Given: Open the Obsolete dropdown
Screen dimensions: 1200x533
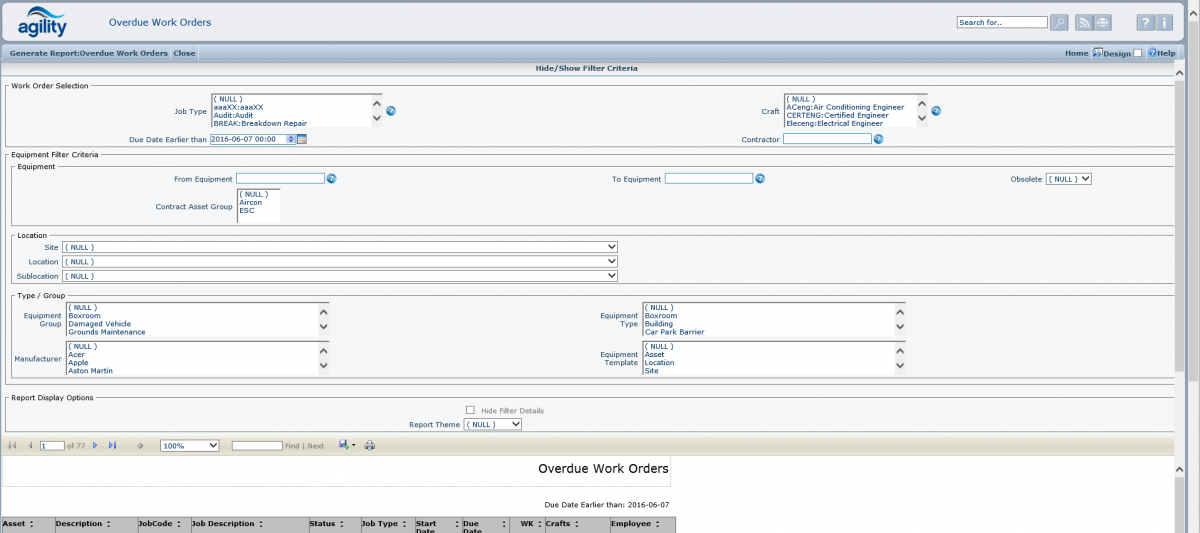Looking at the screenshot, I should click(1069, 179).
